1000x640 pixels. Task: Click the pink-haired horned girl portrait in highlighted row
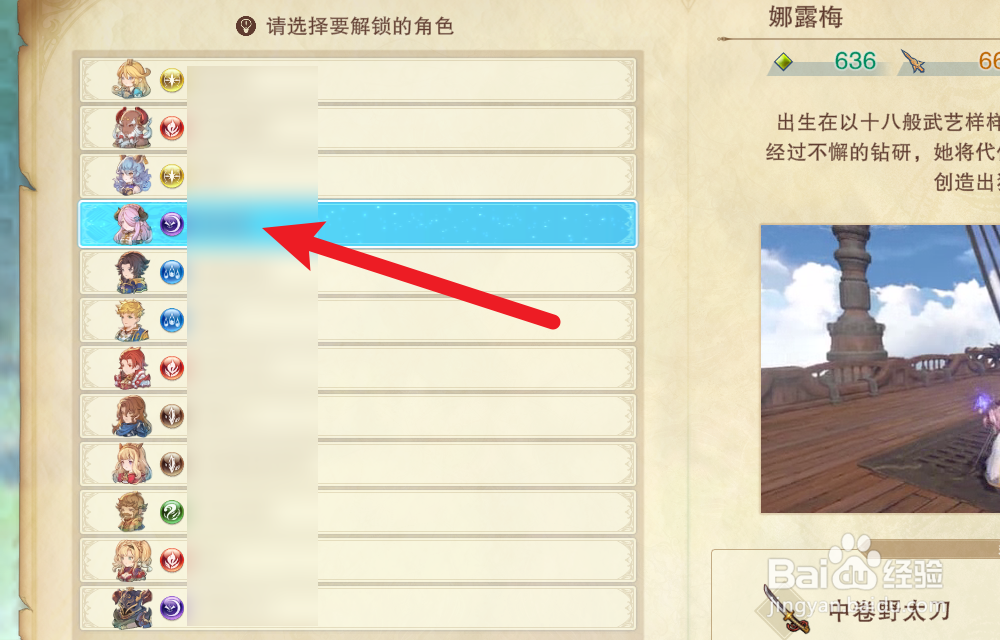point(132,224)
